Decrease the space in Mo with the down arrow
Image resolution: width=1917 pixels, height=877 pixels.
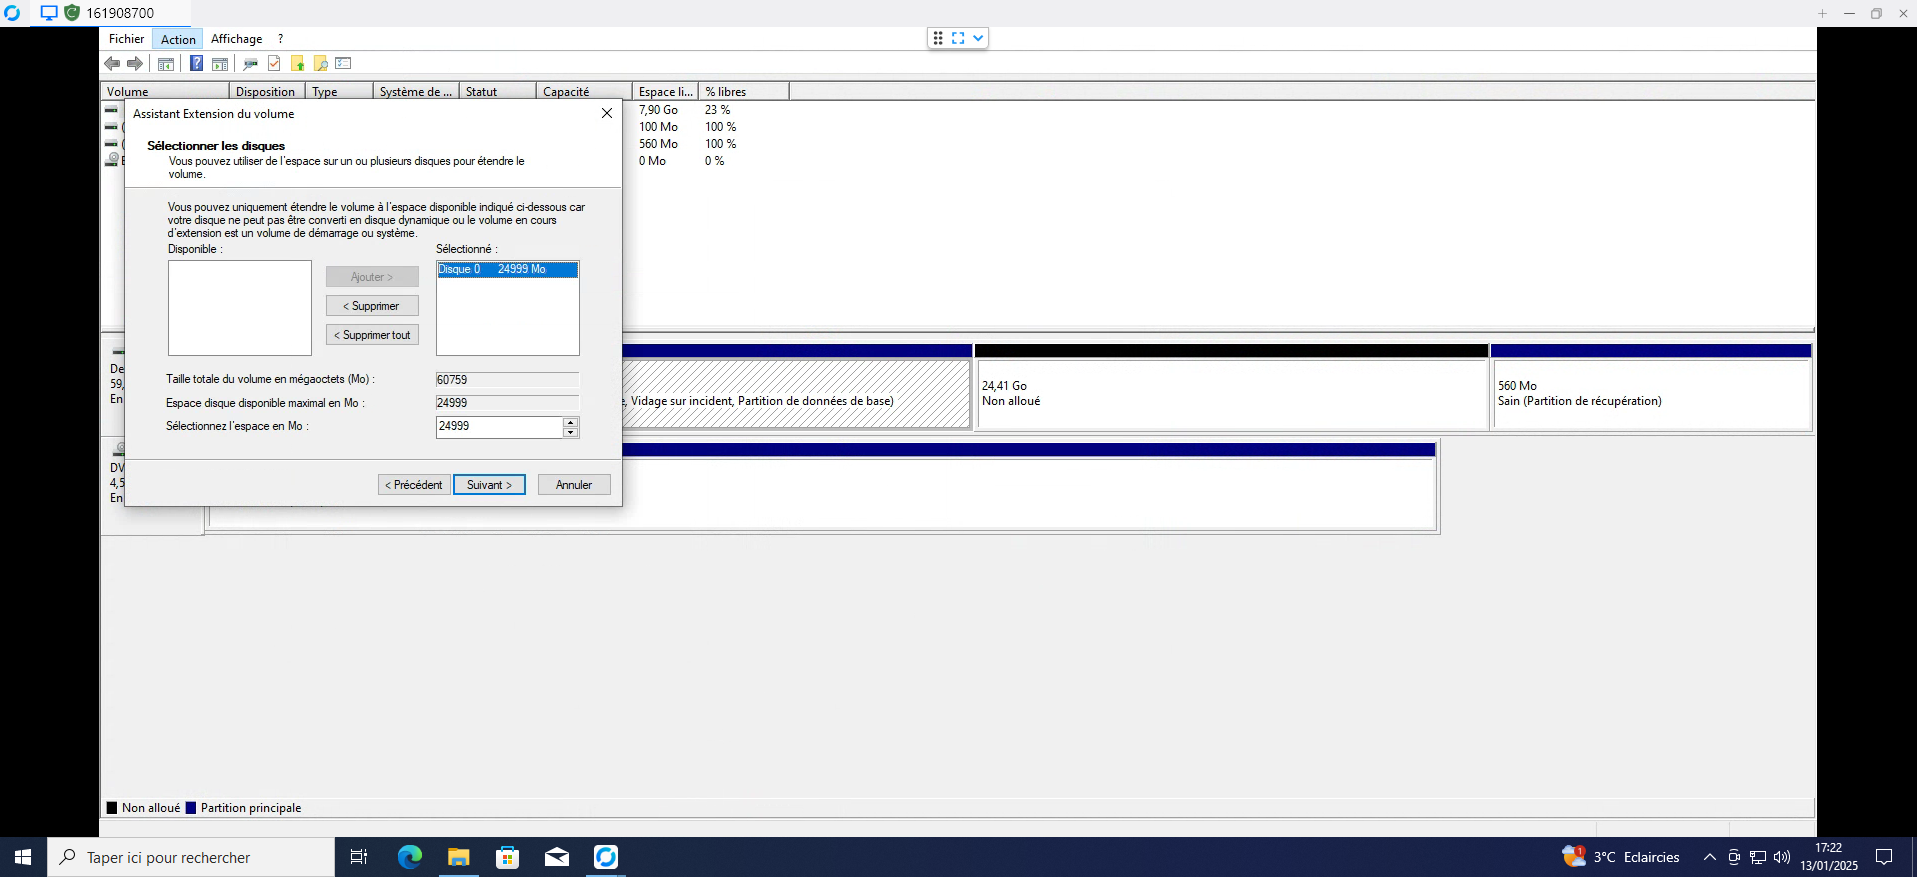570,432
